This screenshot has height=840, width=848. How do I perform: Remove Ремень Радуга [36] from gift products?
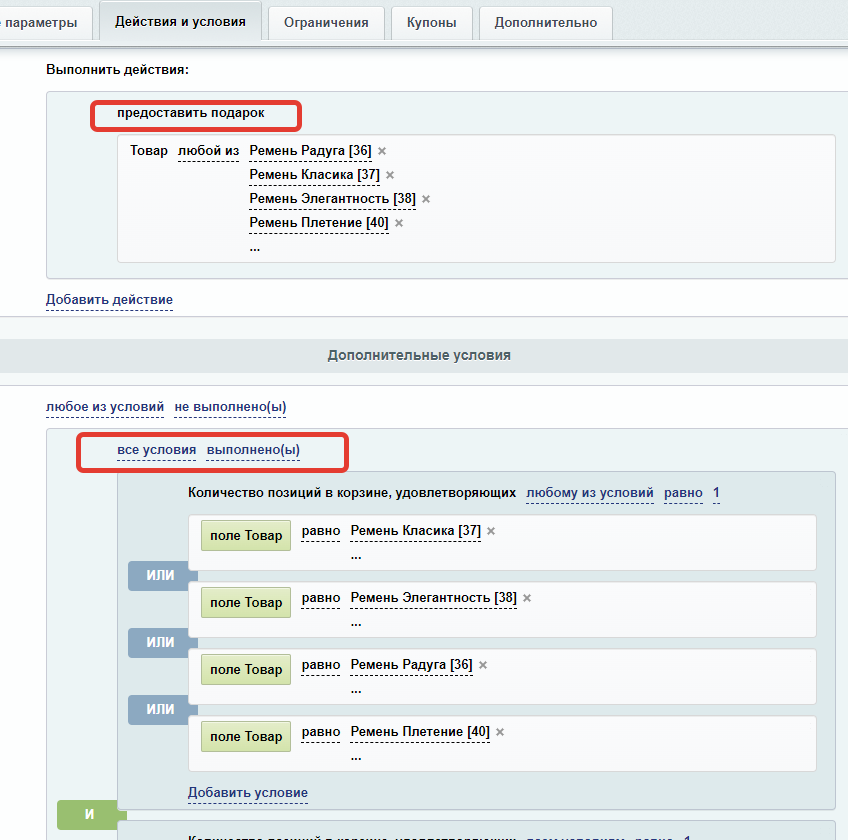coord(382,151)
